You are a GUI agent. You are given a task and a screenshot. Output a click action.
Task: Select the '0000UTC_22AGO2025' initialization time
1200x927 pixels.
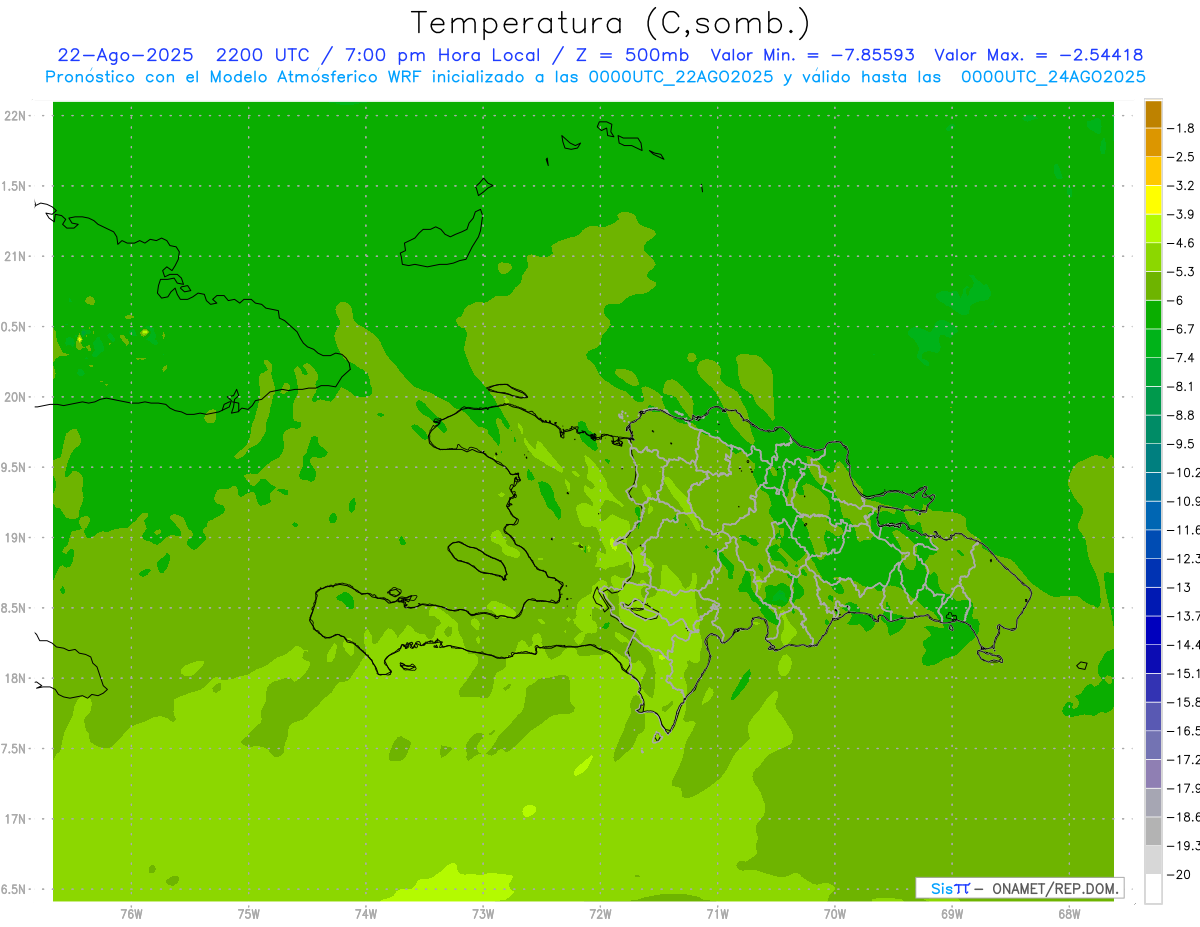[682, 77]
